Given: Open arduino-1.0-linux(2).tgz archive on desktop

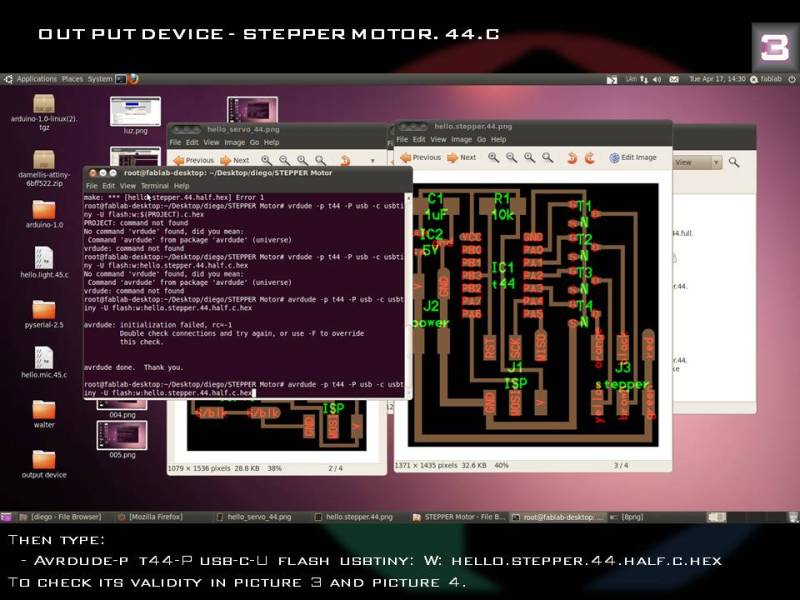Looking at the screenshot, I should coord(44,112).
